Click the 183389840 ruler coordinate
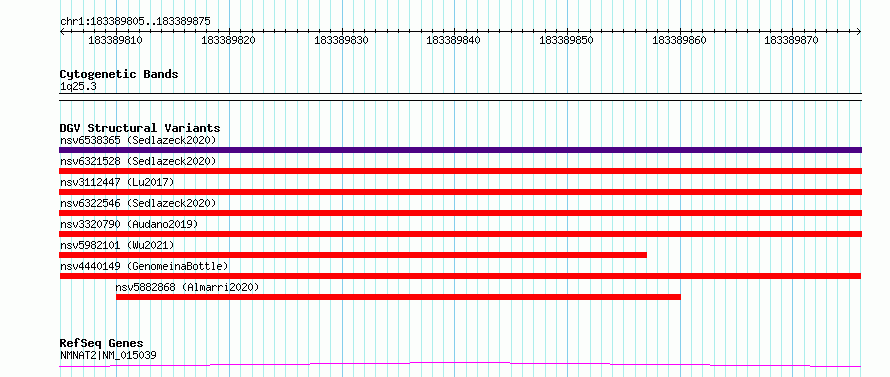 [454, 40]
